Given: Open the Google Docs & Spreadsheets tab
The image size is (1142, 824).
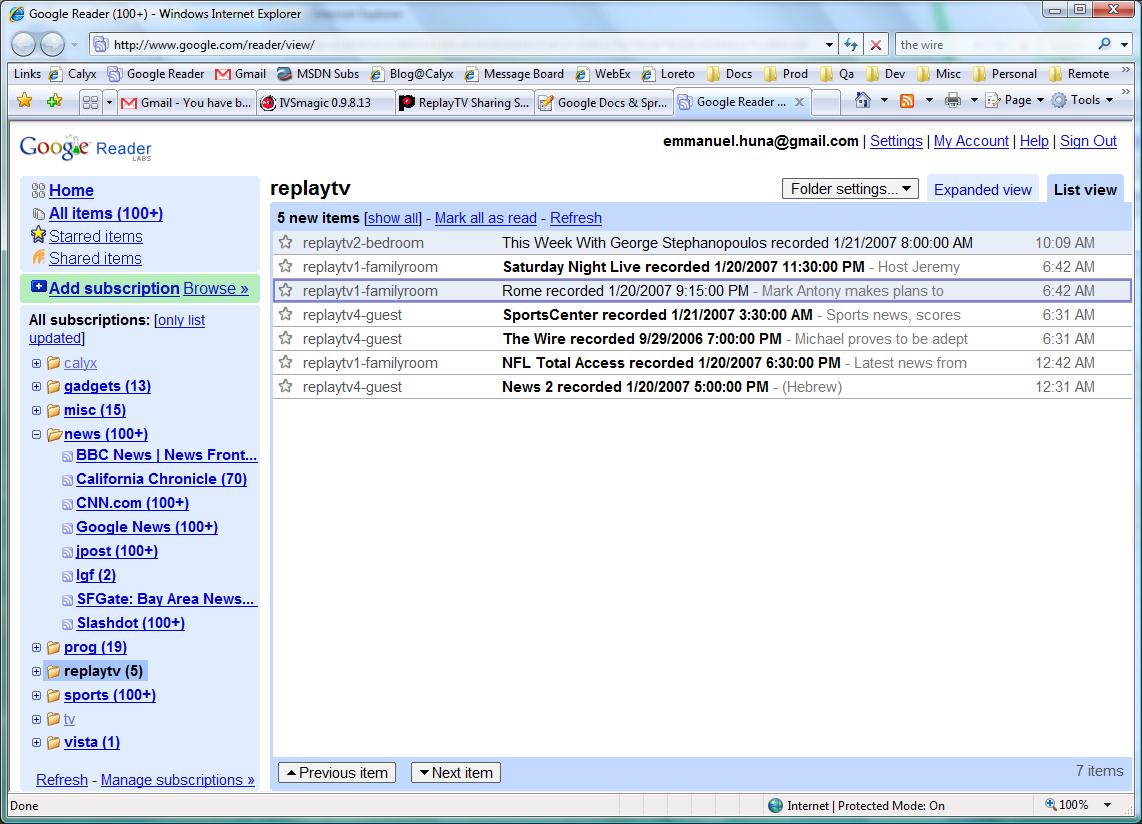Looking at the screenshot, I should pos(603,103).
